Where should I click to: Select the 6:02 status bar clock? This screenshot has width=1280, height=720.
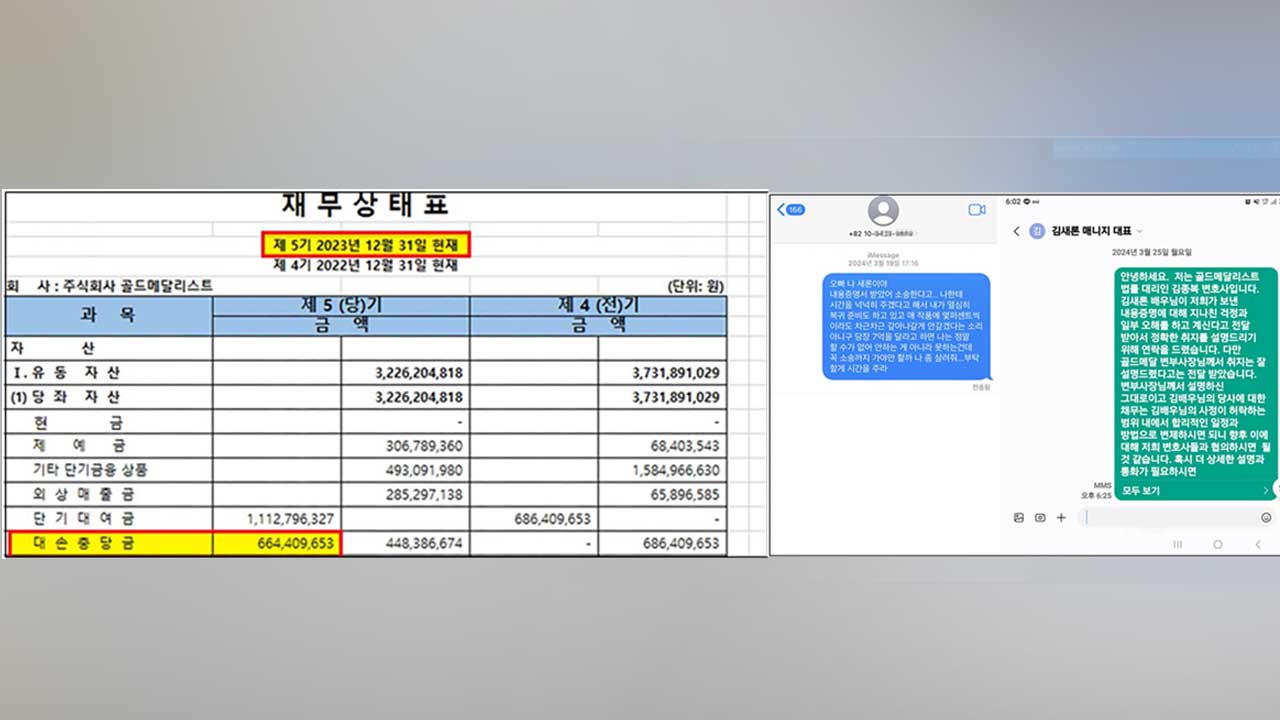[1013, 202]
